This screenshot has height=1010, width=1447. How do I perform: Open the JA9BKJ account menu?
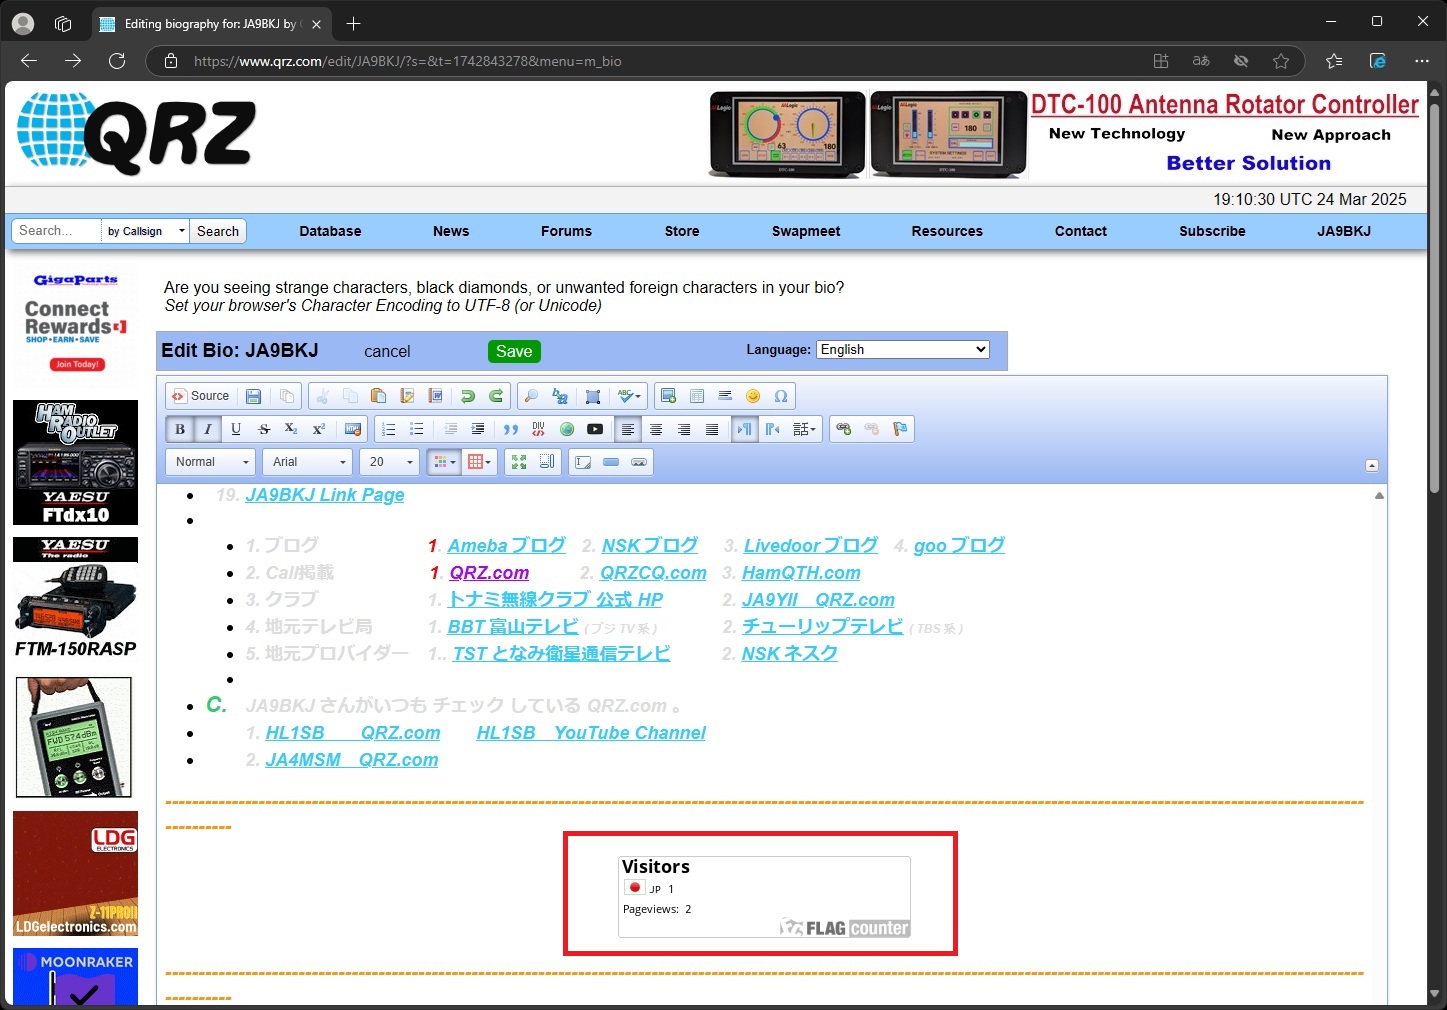pyautogui.click(x=1344, y=231)
